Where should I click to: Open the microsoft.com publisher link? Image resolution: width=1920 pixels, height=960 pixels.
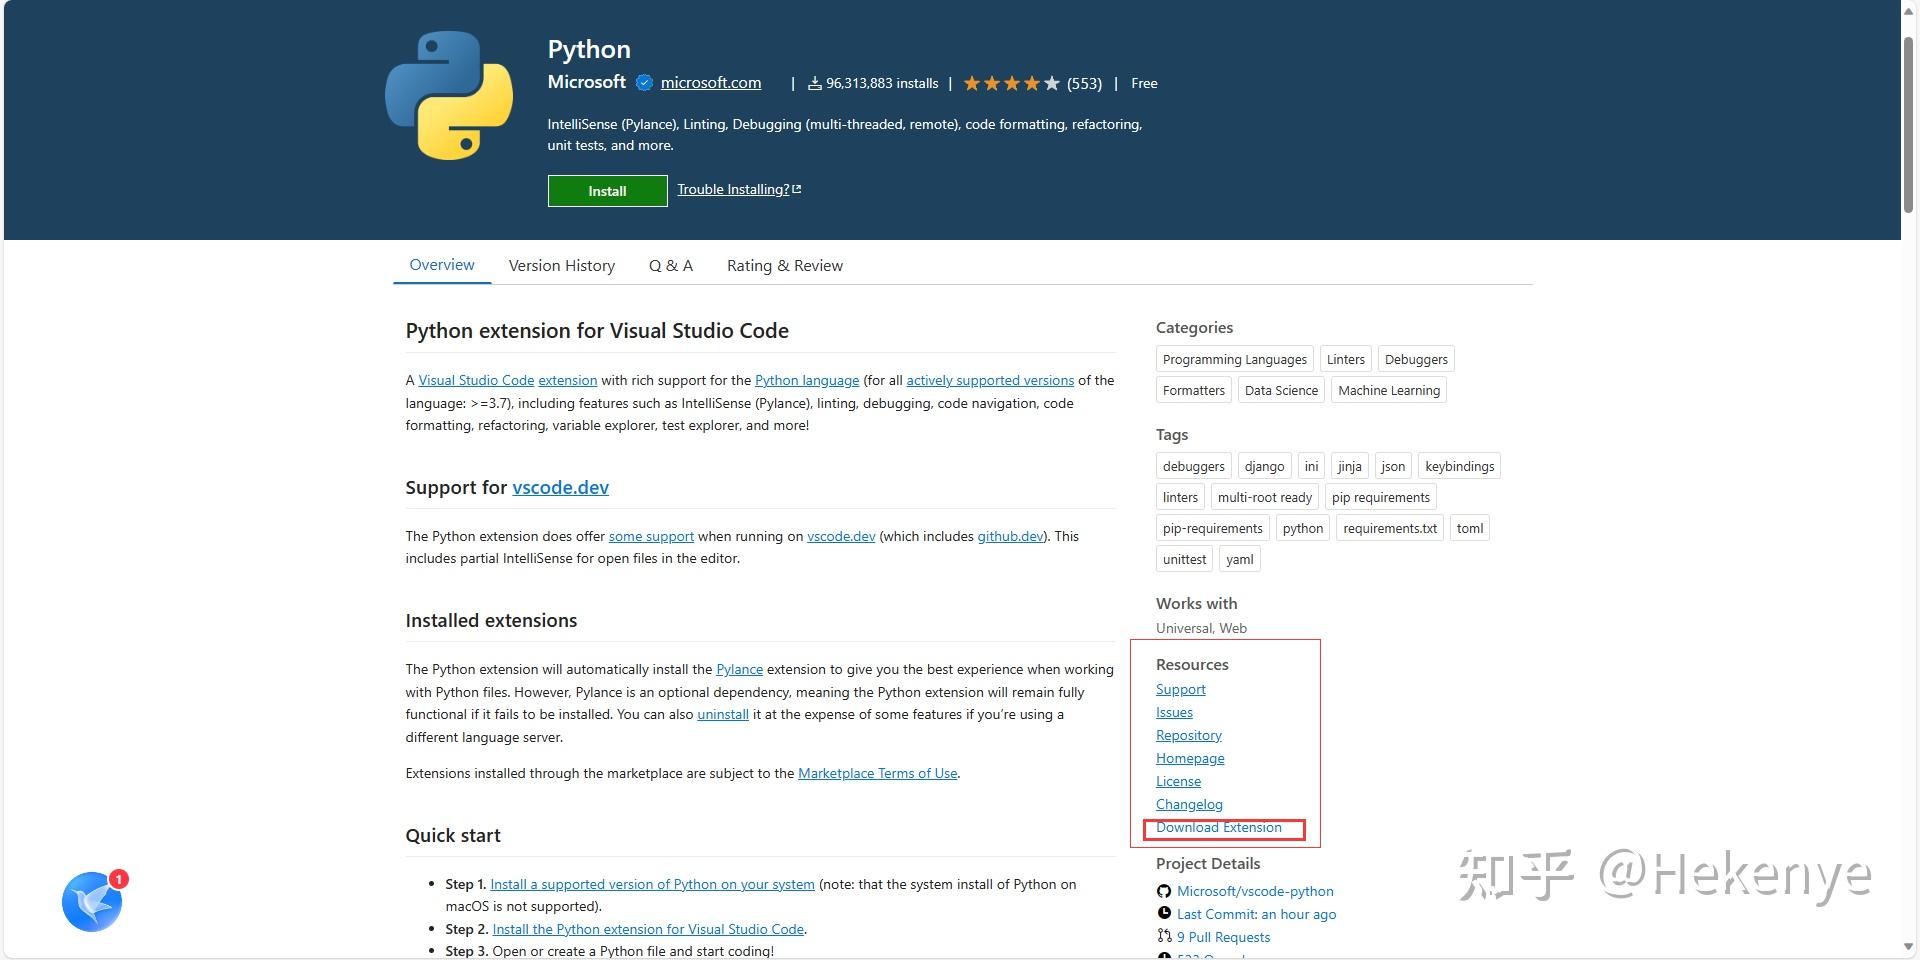(x=711, y=83)
